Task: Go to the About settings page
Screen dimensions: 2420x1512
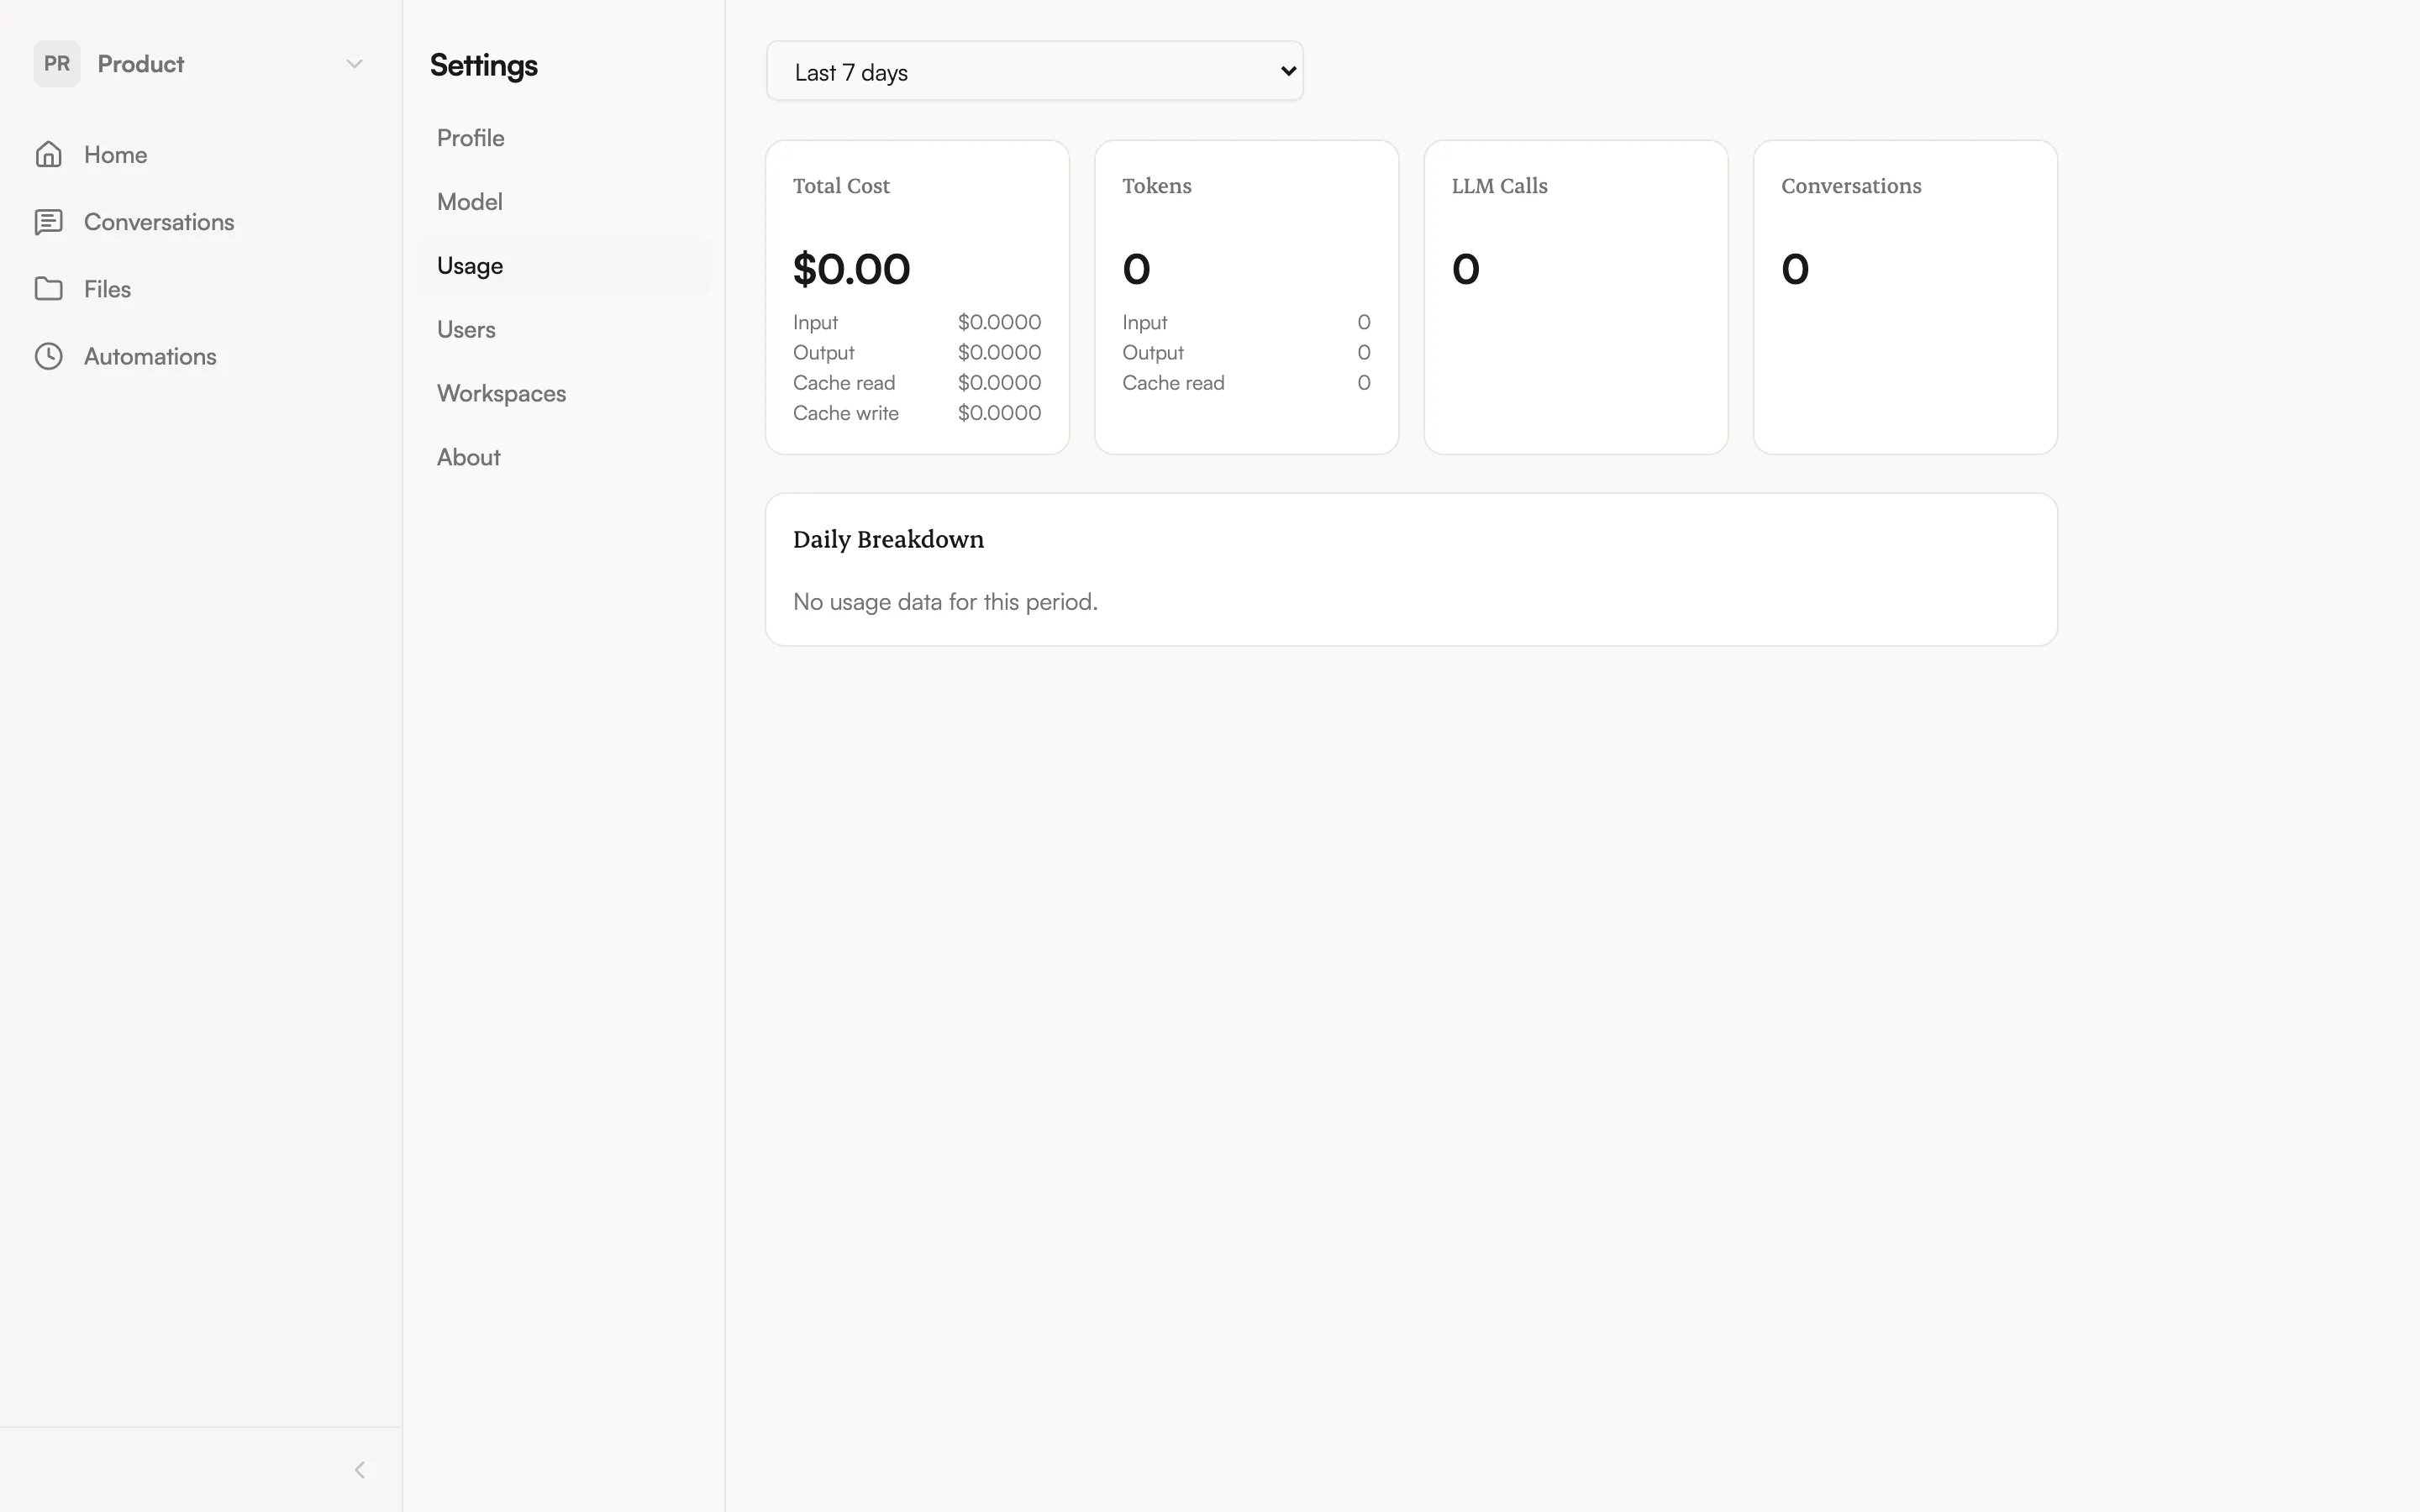Action: click(x=468, y=457)
